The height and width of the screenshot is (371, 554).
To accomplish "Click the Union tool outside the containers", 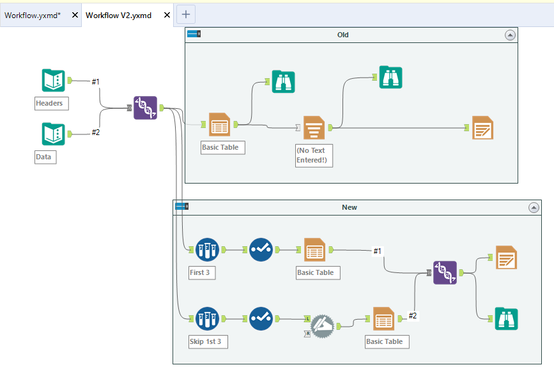I will tap(145, 107).
